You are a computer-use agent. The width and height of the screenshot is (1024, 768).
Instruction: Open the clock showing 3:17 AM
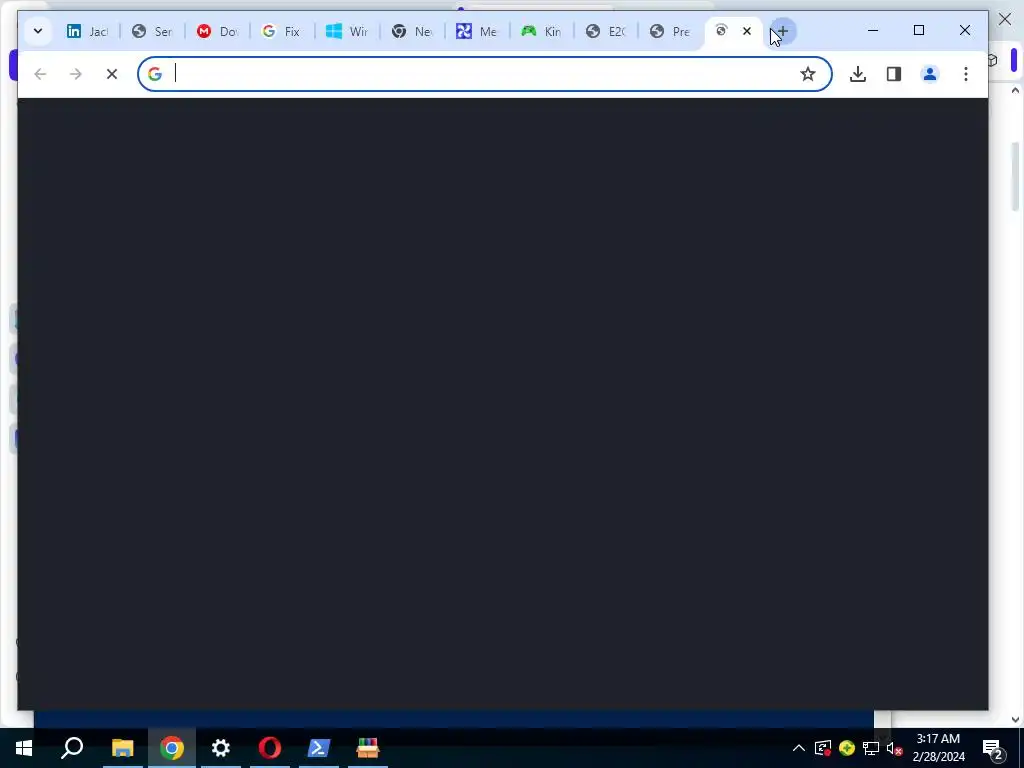[938, 748]
